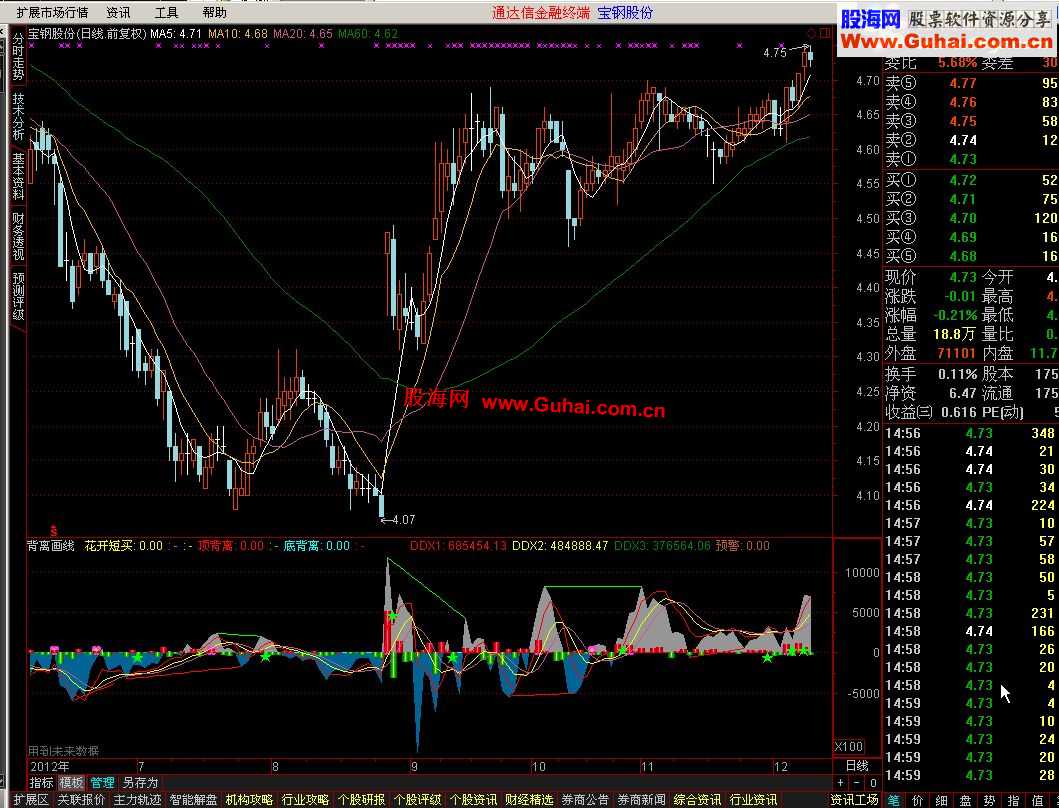1059x808 pixels.
Task: Open the 券商新闻 bottom tab
Action: [x=642, y=800]
